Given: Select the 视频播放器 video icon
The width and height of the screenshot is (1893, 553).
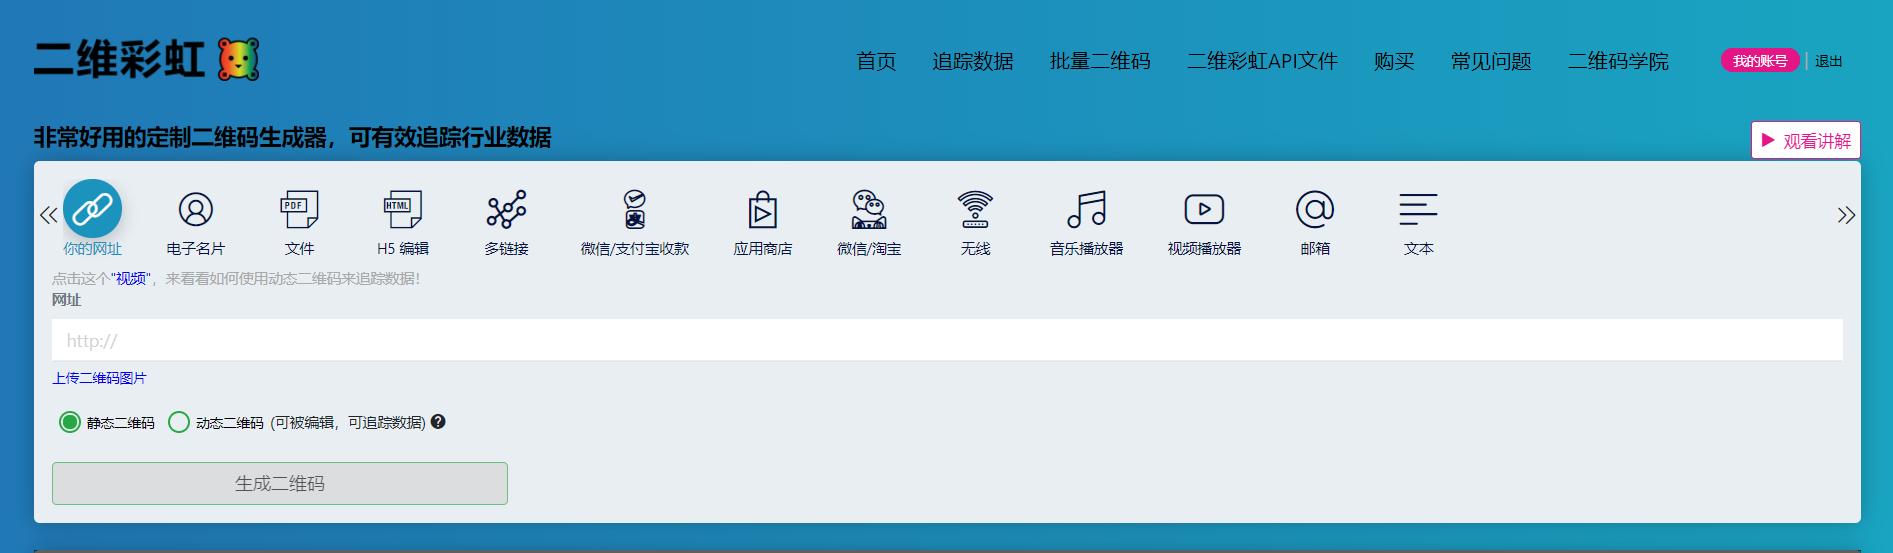Looking at the screenshot, I should coord(1204,210).
